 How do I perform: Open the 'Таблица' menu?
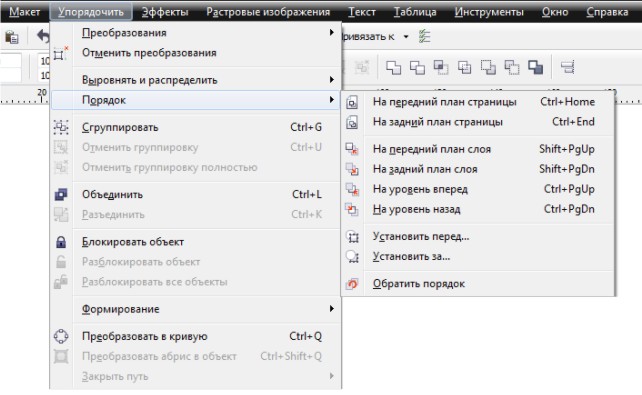[x=415, y=12]
